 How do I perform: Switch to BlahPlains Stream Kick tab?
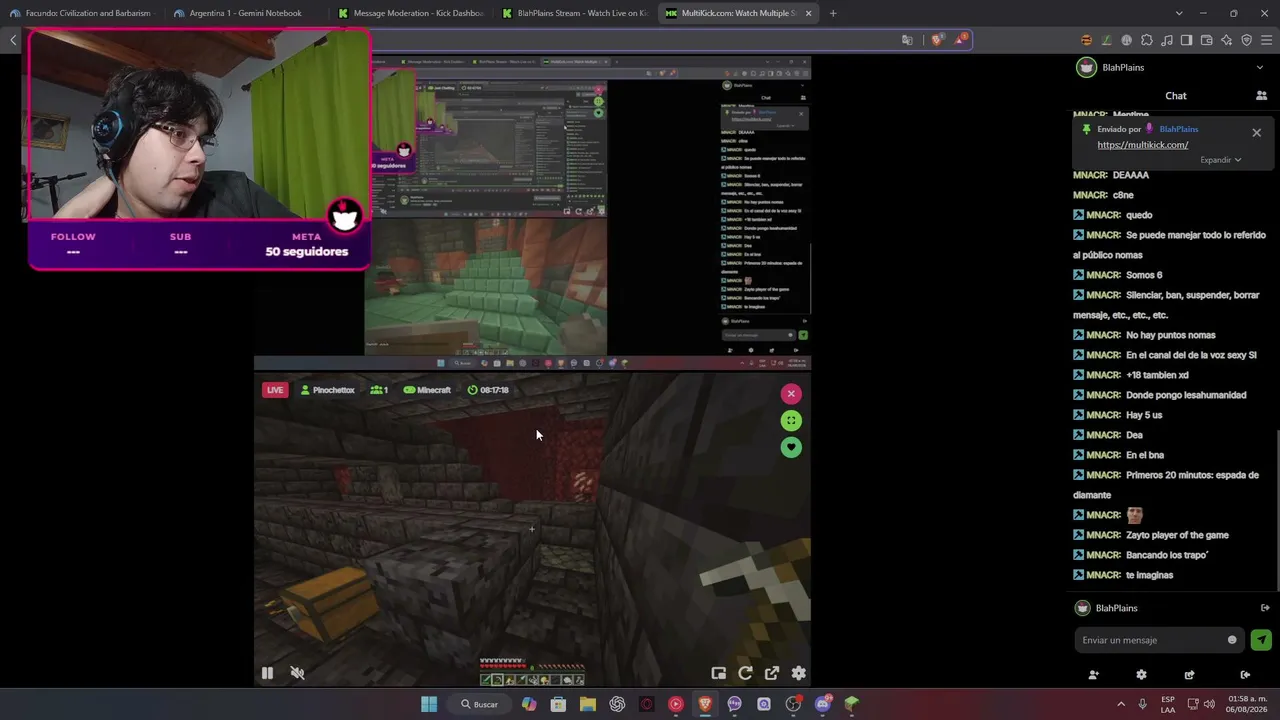[574, 13]
